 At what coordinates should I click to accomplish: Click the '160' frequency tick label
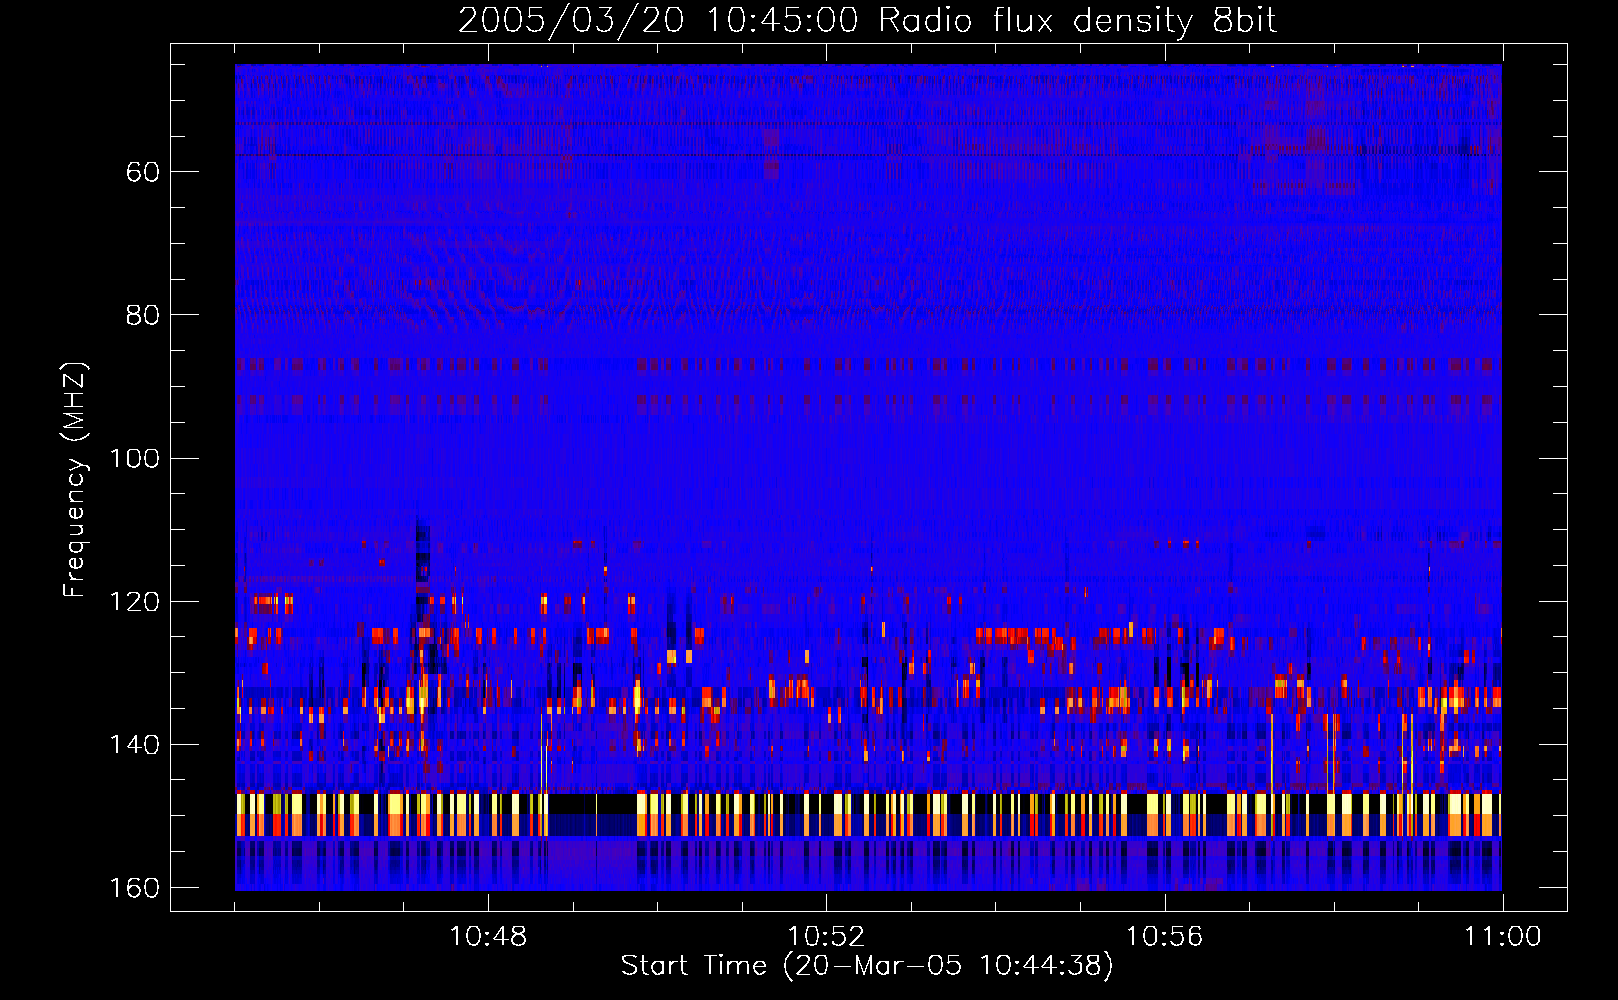pyautogui.click(x=134, y=888)
